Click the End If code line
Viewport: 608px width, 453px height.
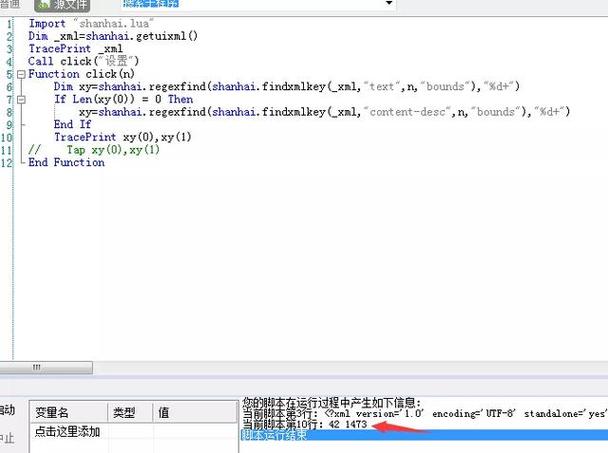click(72, 124)
